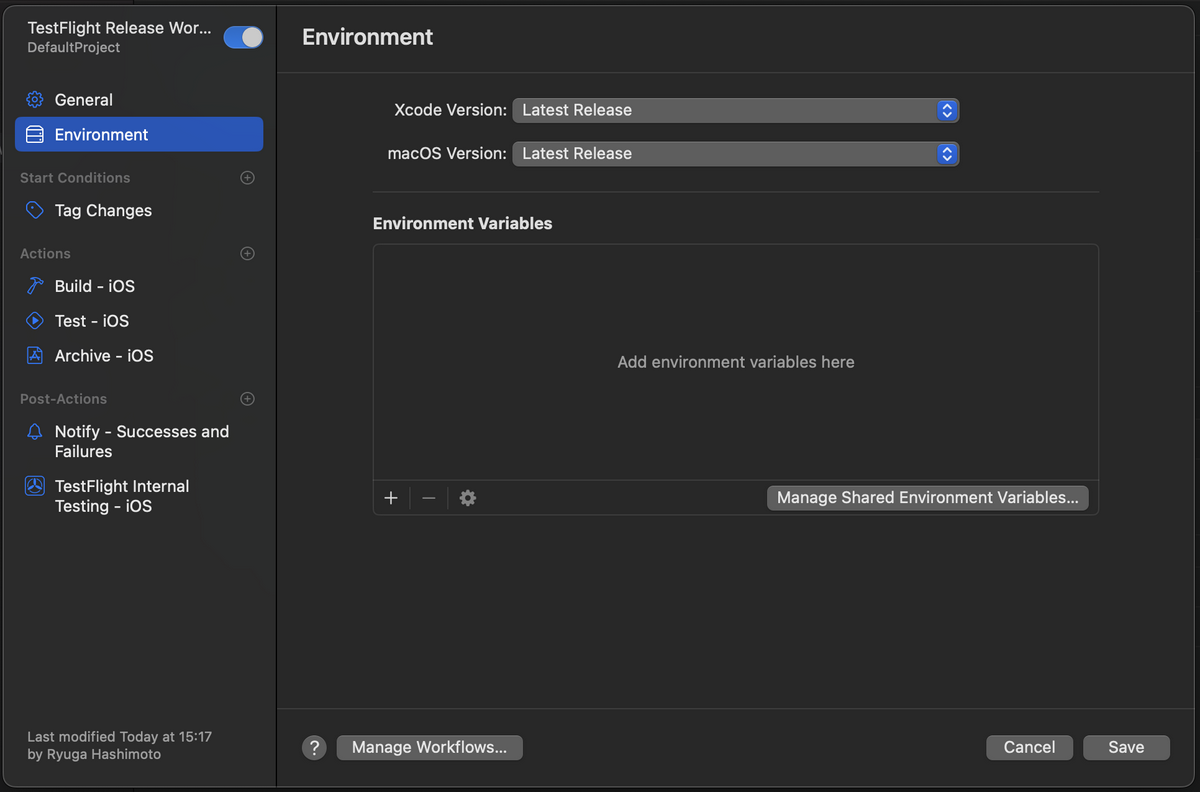Select the Environment sidebar item

pos(139,135)
